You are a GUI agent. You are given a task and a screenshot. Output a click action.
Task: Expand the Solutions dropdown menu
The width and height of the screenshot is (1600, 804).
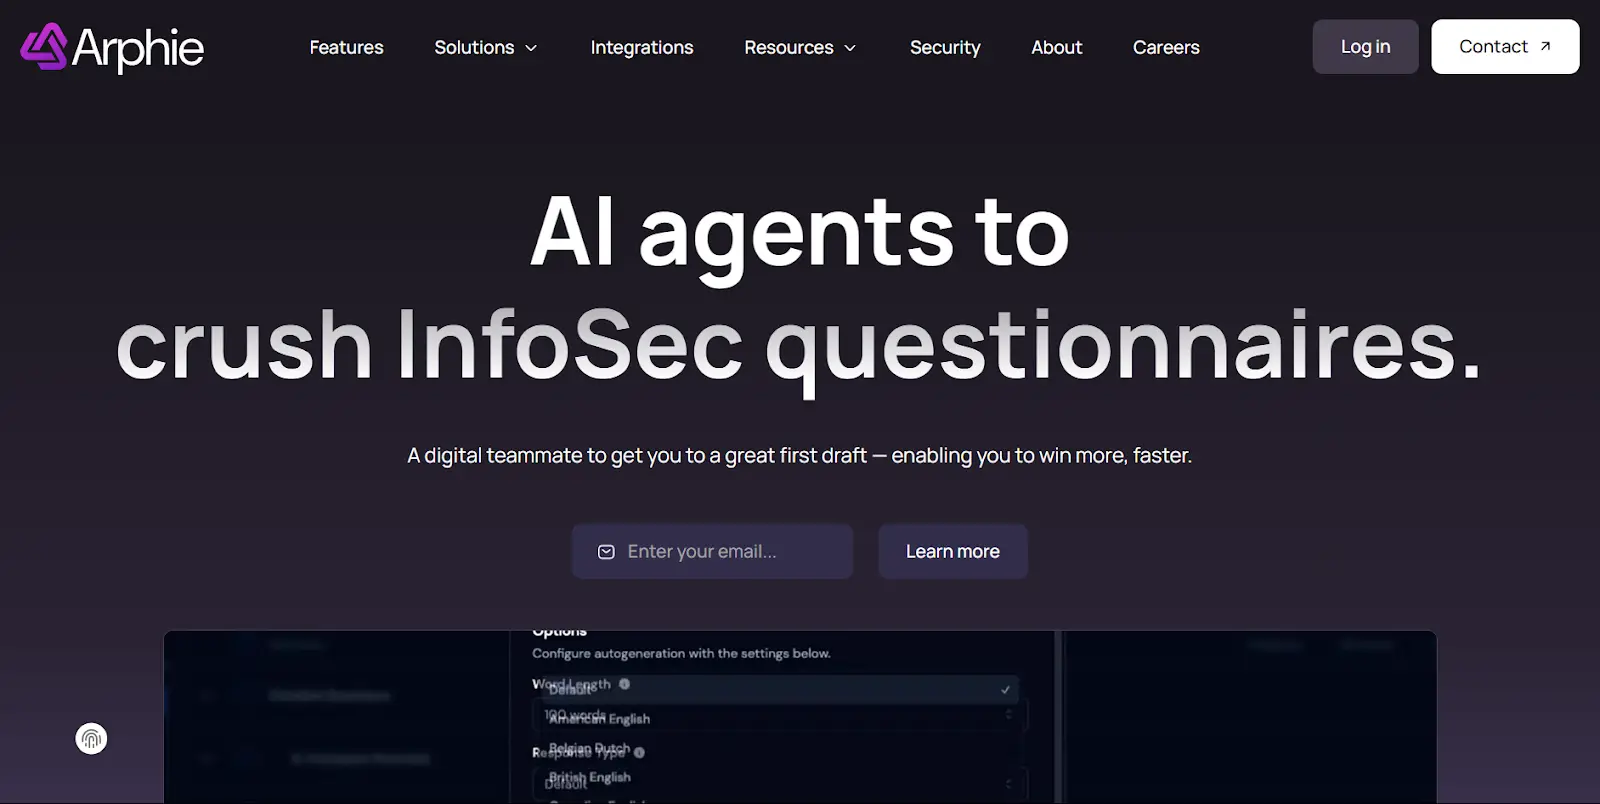(x=486, y=47)
